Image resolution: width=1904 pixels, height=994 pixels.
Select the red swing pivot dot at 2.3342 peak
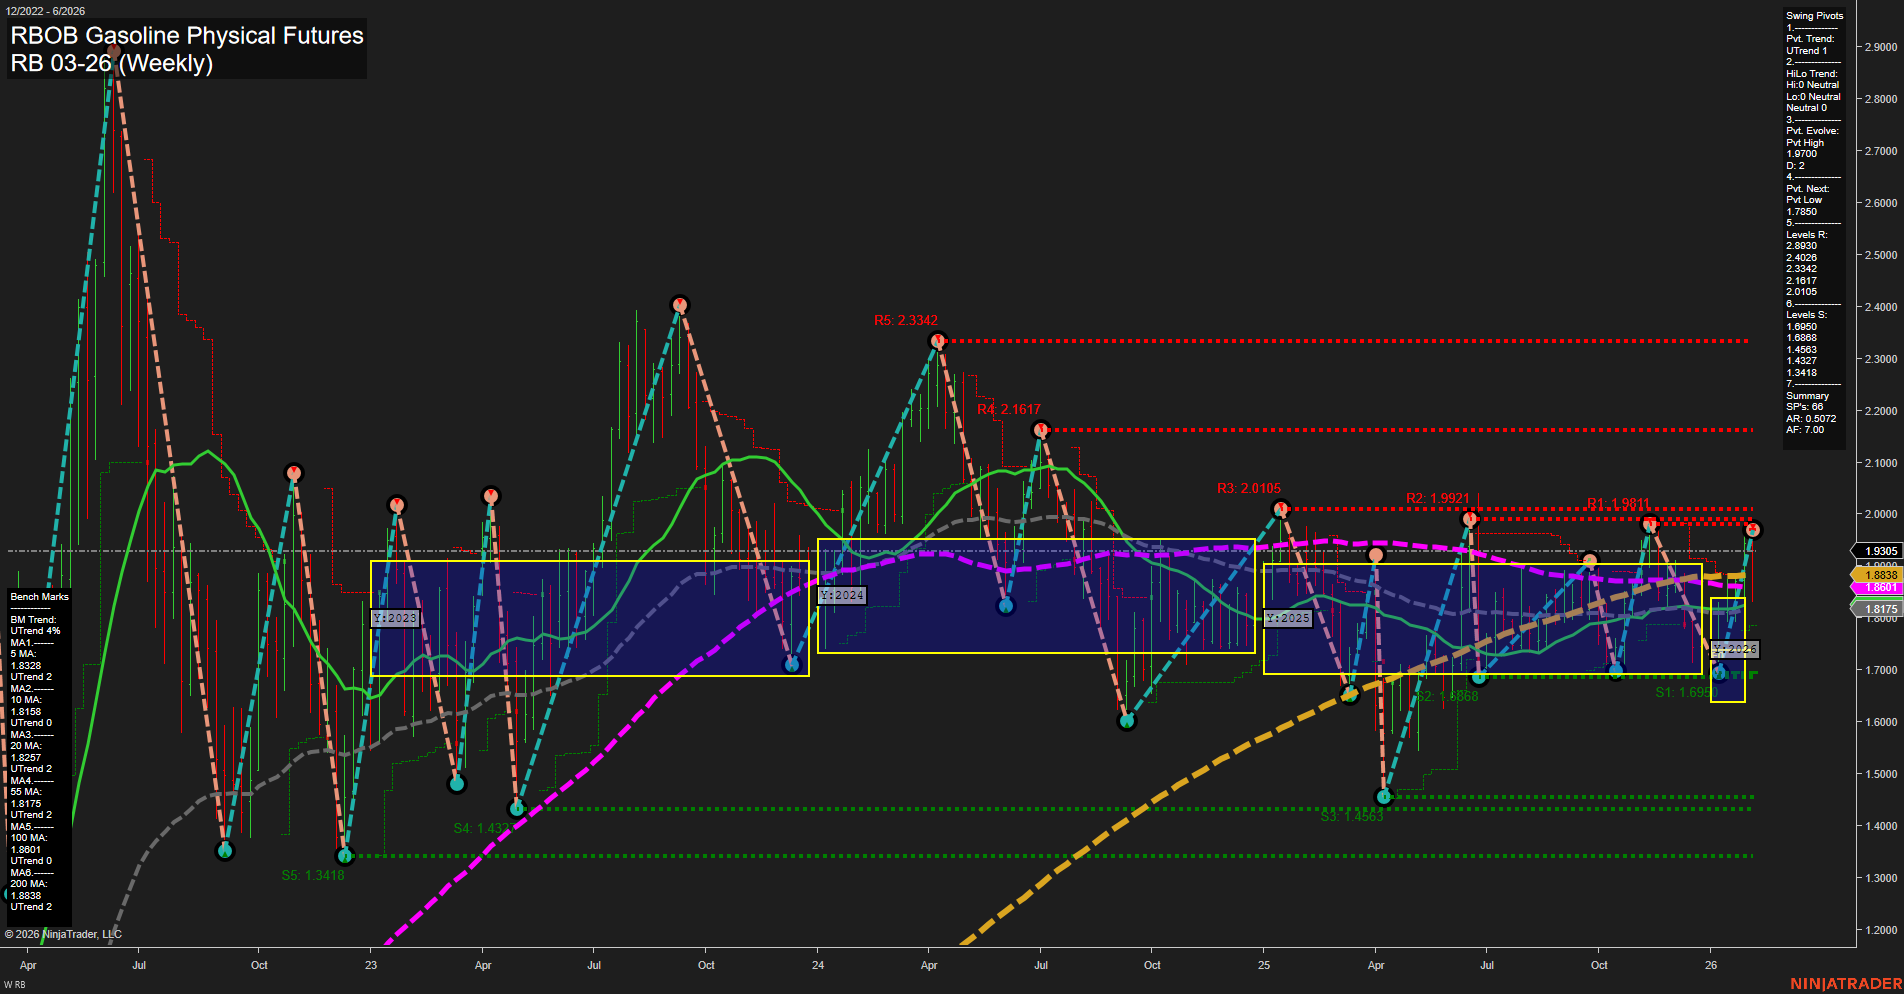point(936,340)
